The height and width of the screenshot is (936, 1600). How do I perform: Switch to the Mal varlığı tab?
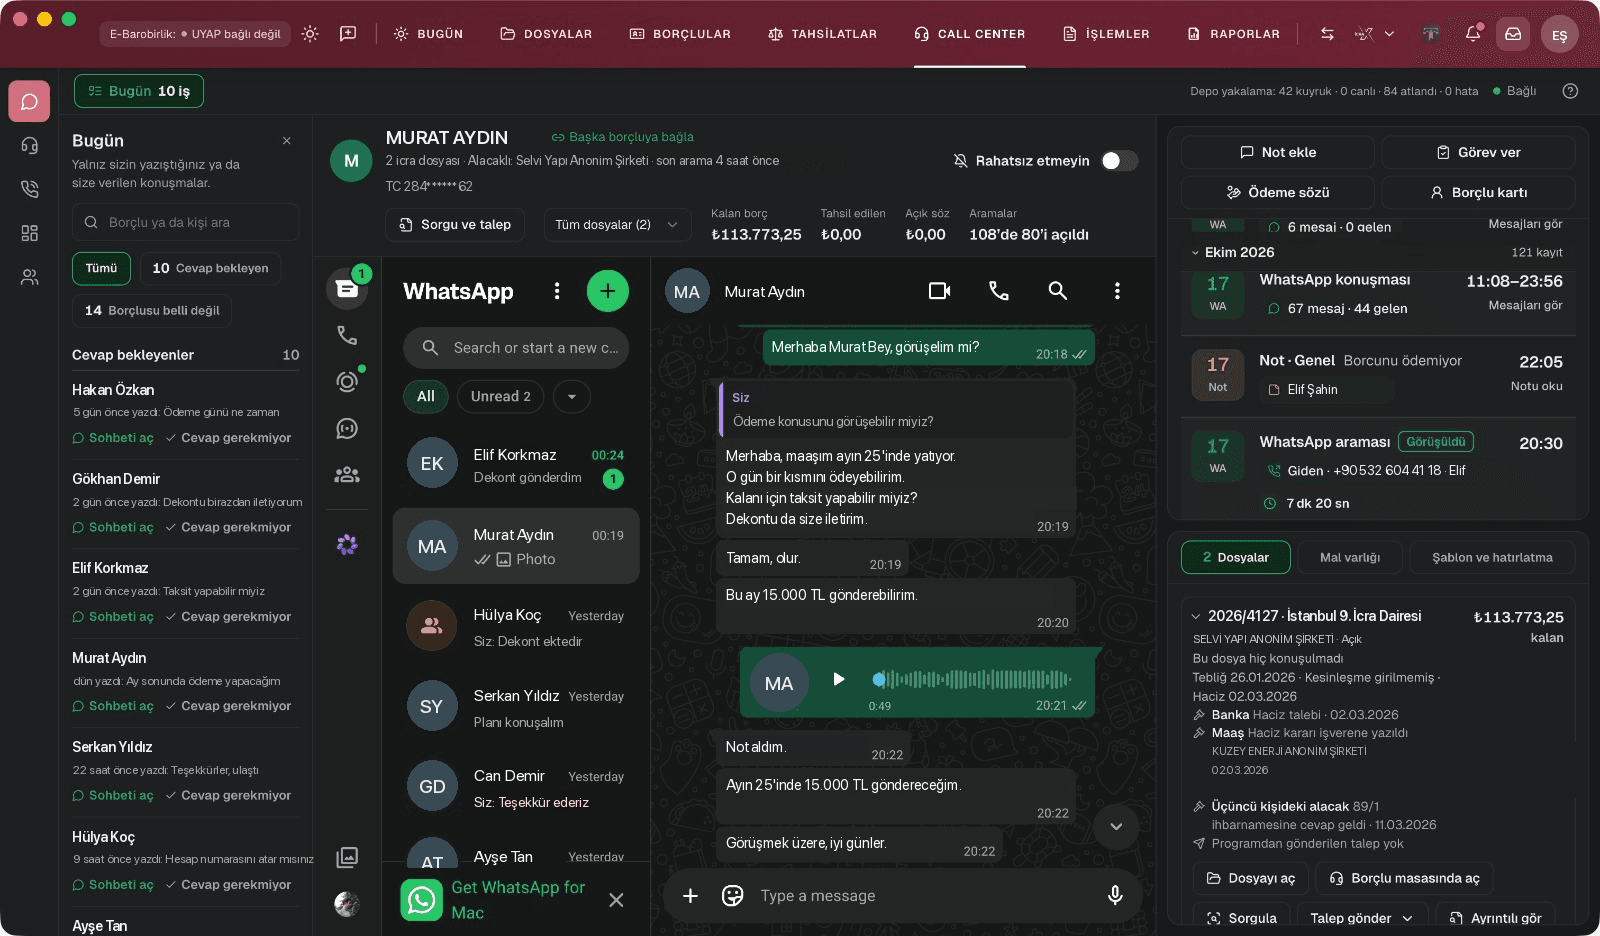pyautogui.click(x=1350, y=558)
